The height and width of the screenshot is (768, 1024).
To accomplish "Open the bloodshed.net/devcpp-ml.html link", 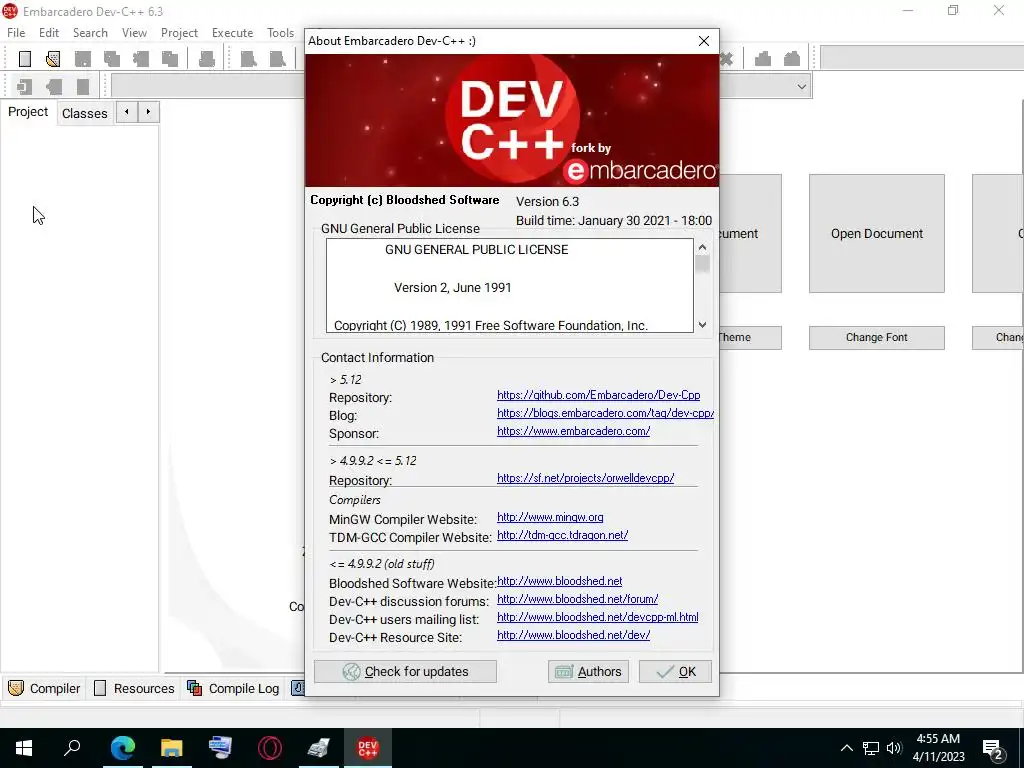I will pyautogui.click(x=598, y=617).
